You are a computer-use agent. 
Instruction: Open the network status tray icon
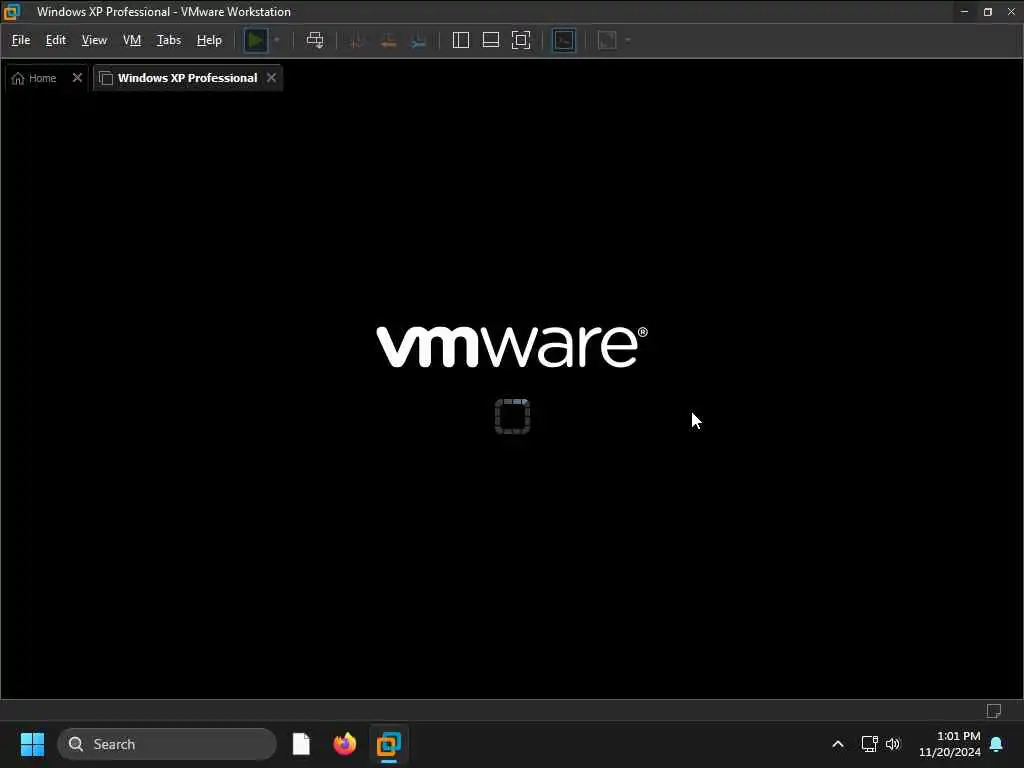869,744
